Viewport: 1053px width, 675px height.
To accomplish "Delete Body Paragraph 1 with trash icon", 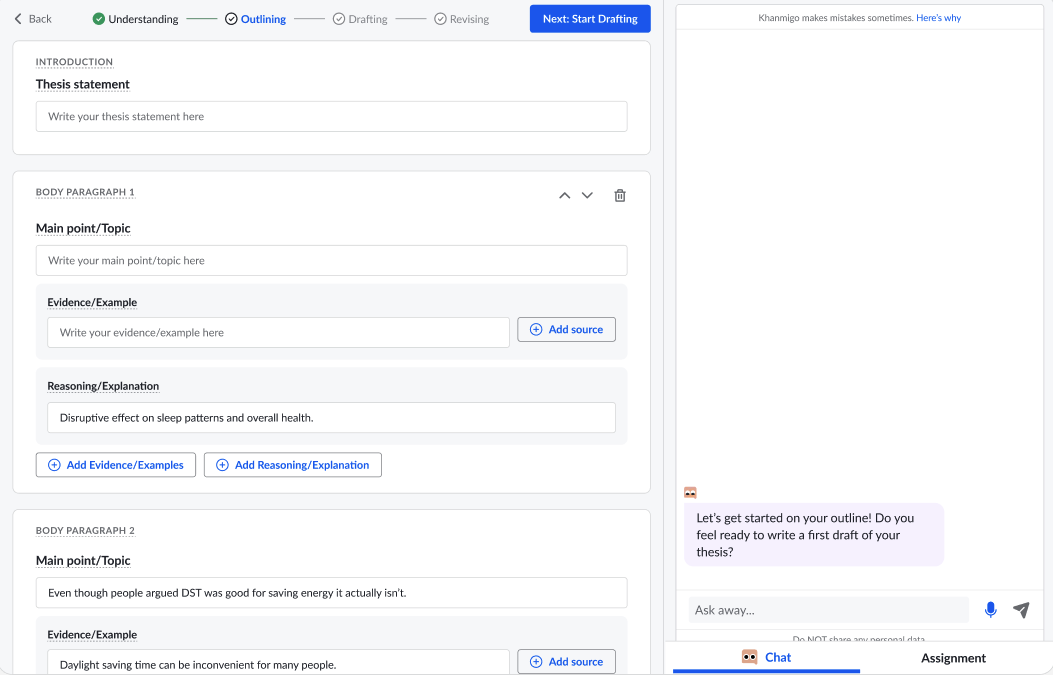I will point(620,195).
